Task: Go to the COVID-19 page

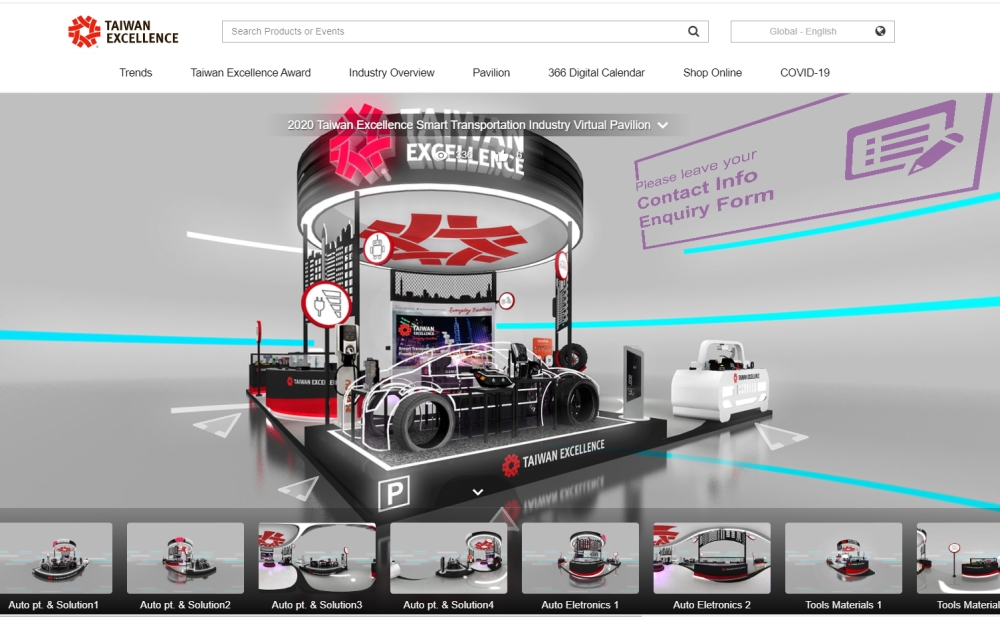Action: pos(804,73)
